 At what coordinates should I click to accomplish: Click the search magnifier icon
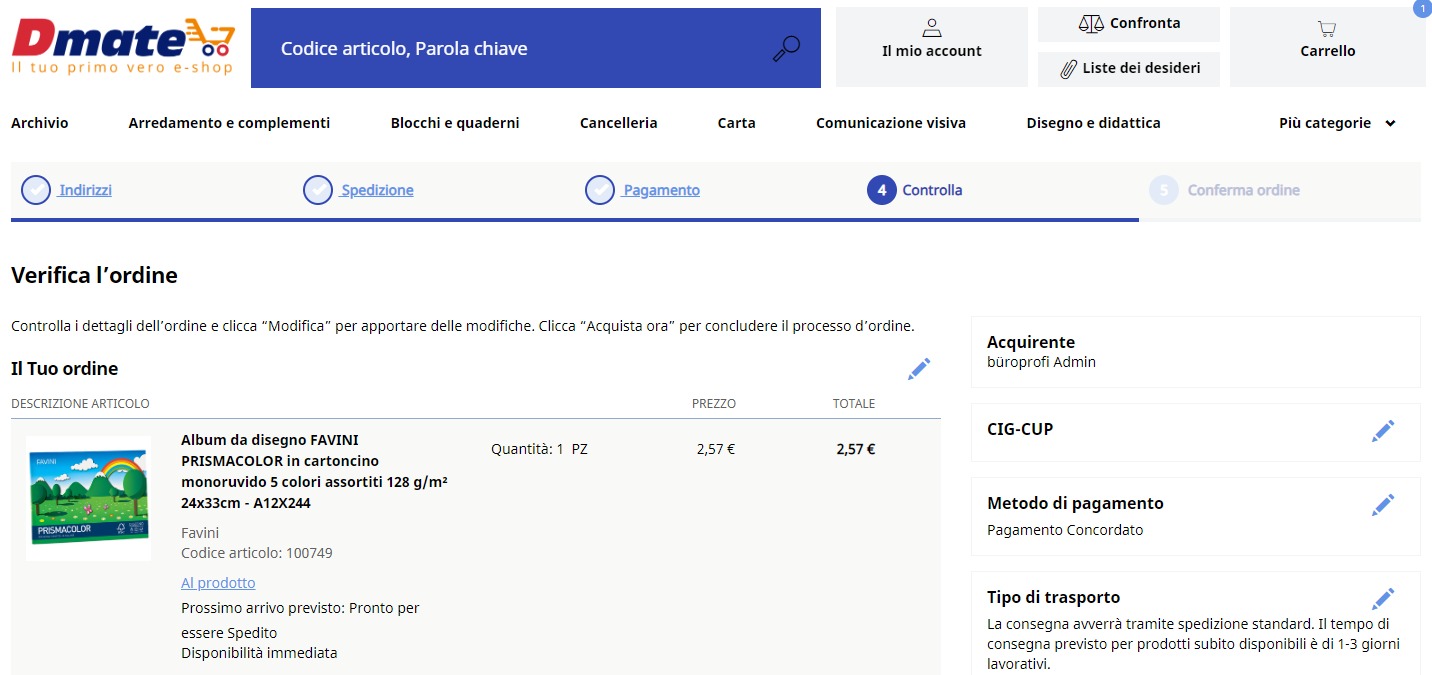pyautogui.click(x=787, y=49)
